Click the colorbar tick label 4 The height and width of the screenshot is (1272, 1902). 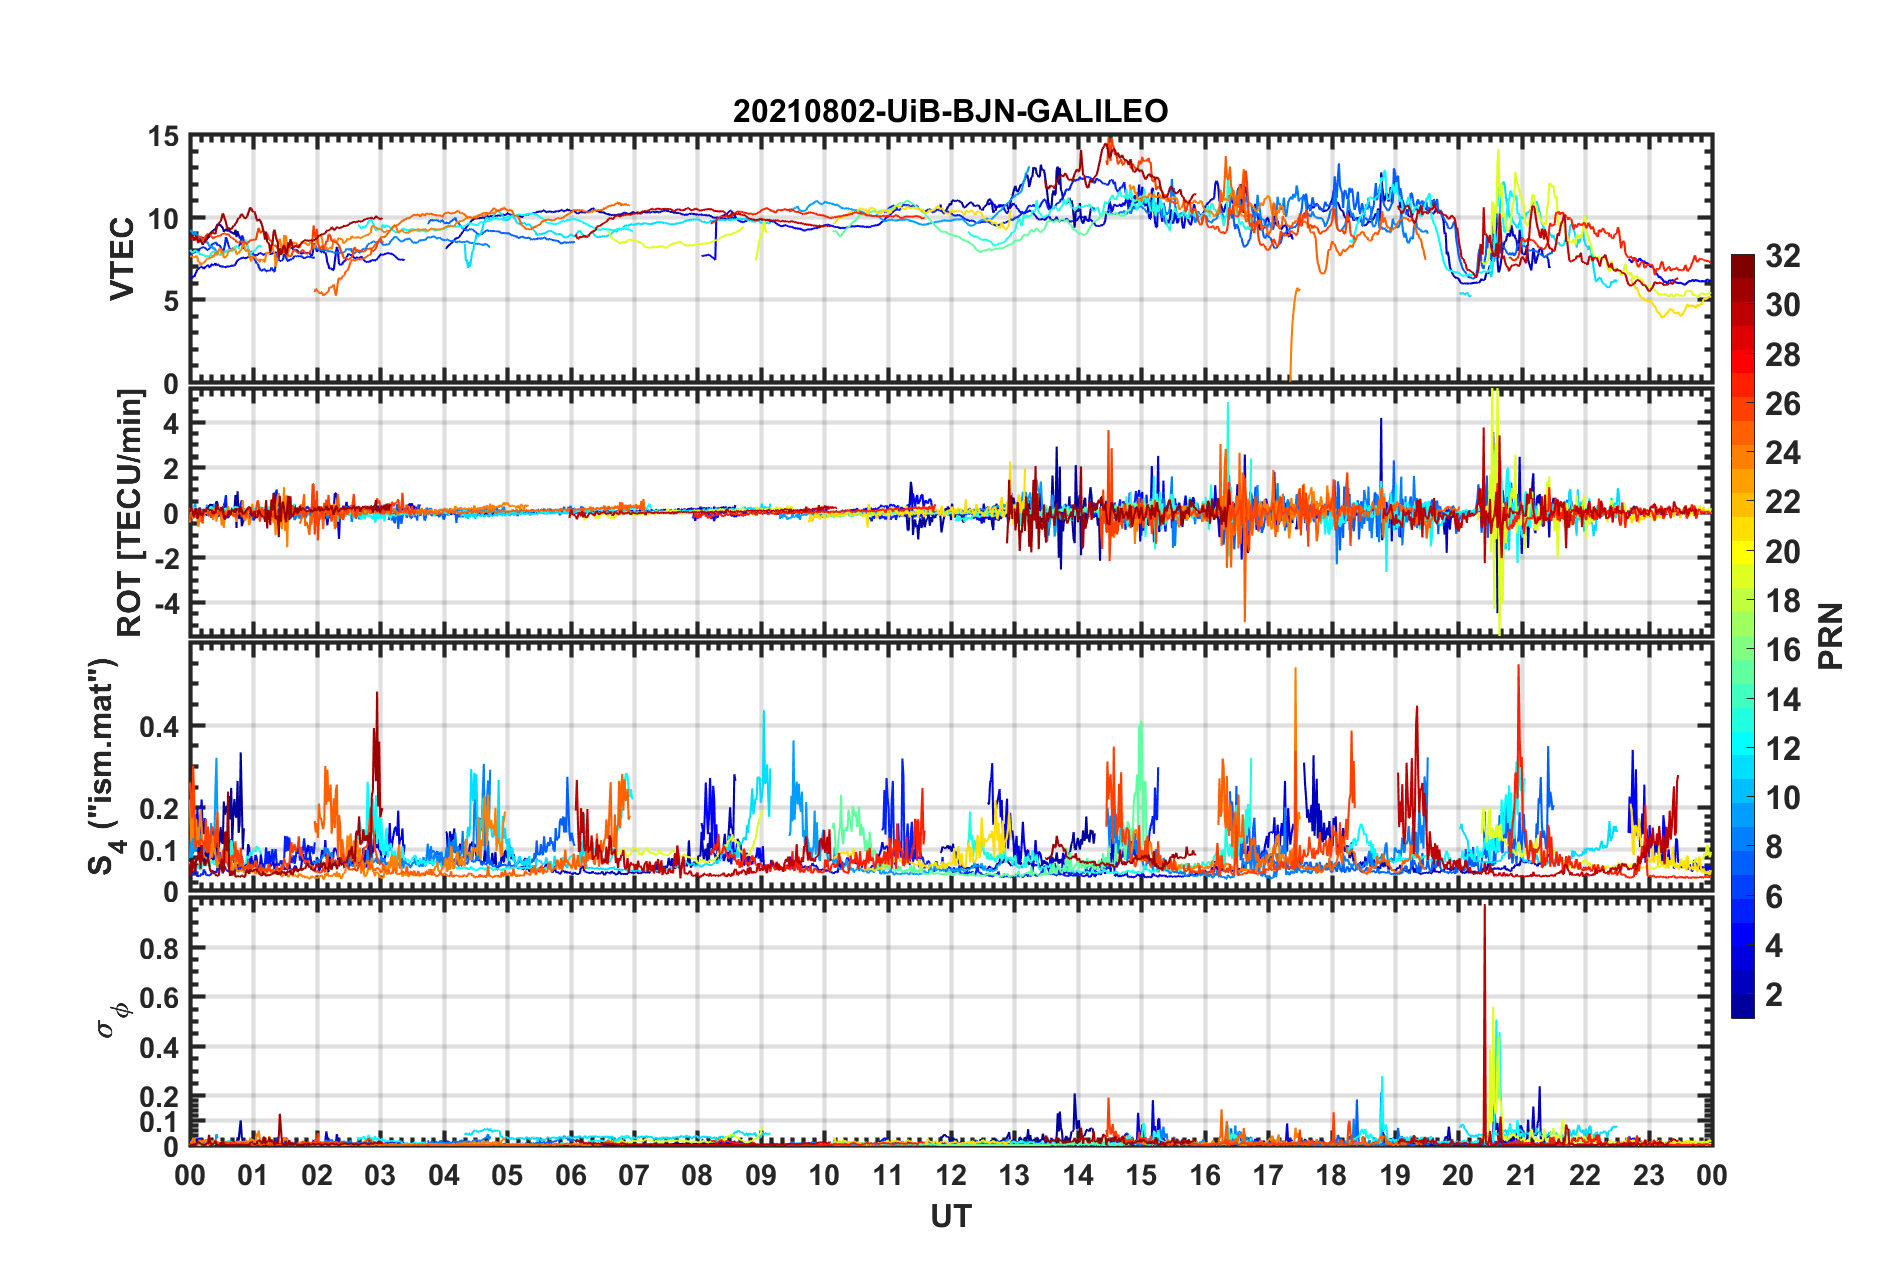(1774, 946)
